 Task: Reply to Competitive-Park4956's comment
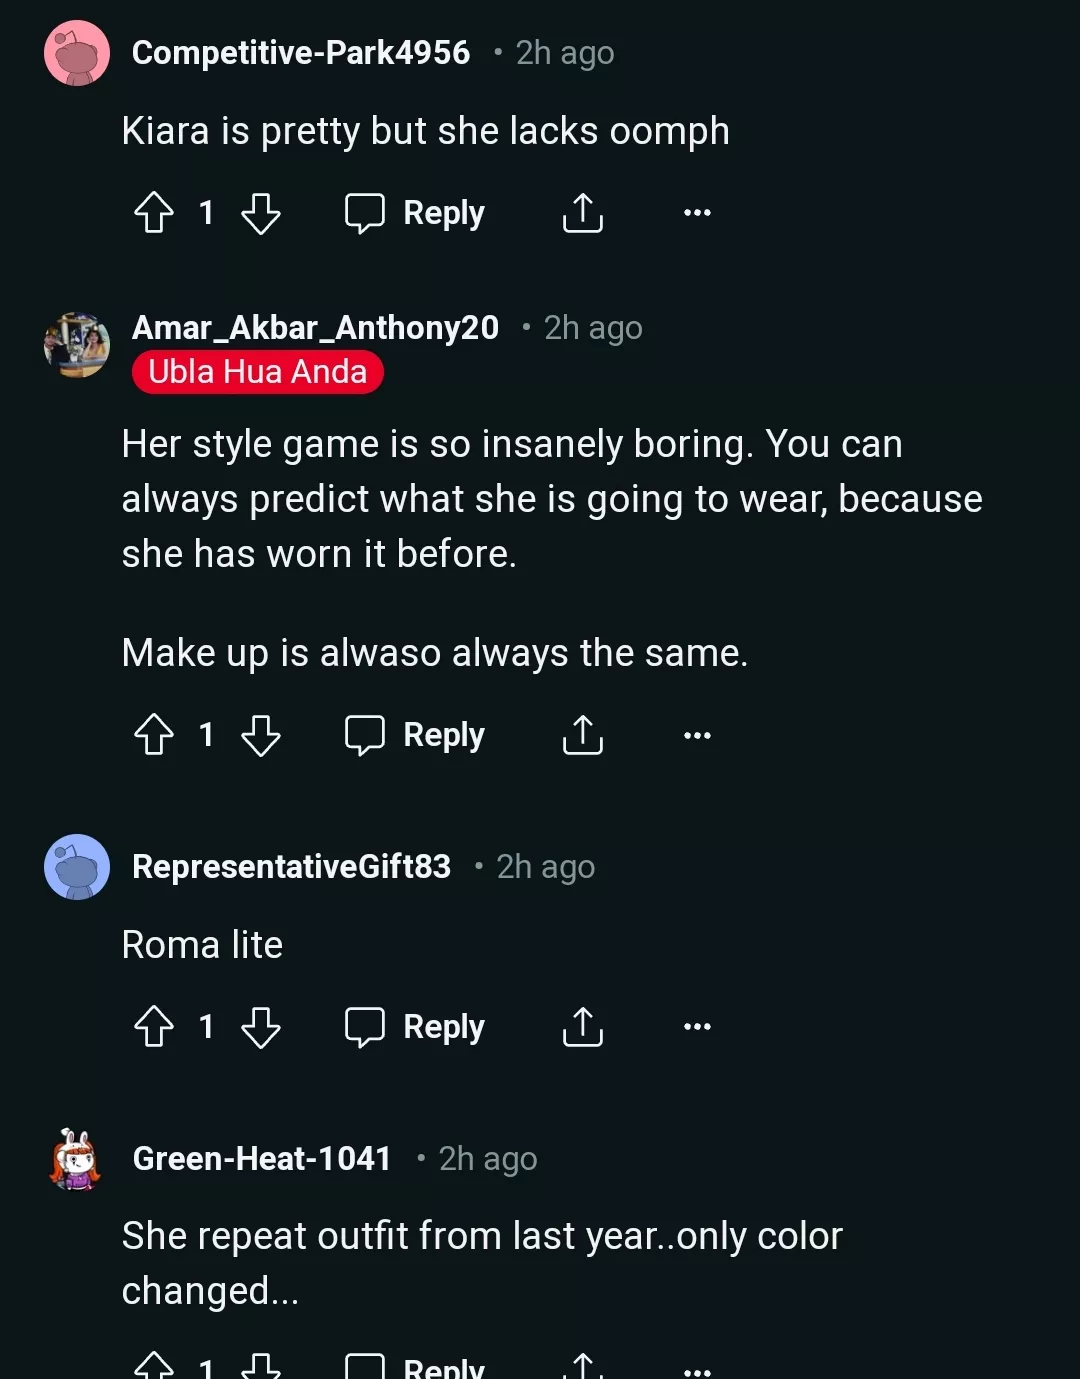415,213
